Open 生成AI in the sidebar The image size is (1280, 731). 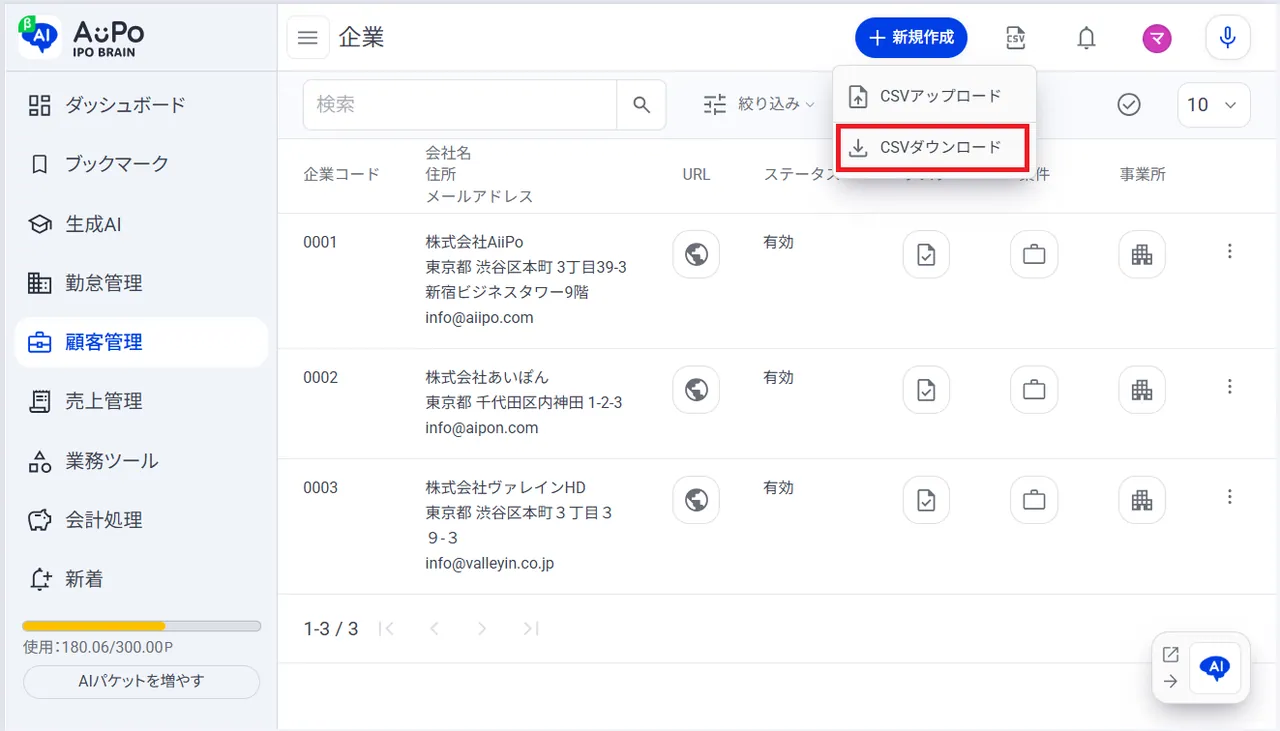pos(141,224)
